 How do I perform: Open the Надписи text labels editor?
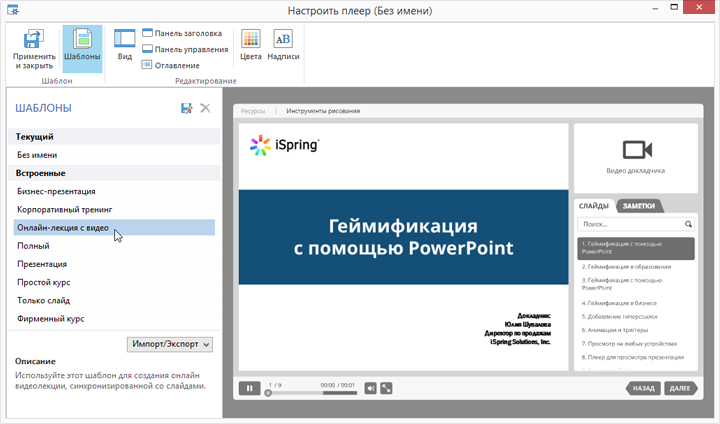coord(283,45)
